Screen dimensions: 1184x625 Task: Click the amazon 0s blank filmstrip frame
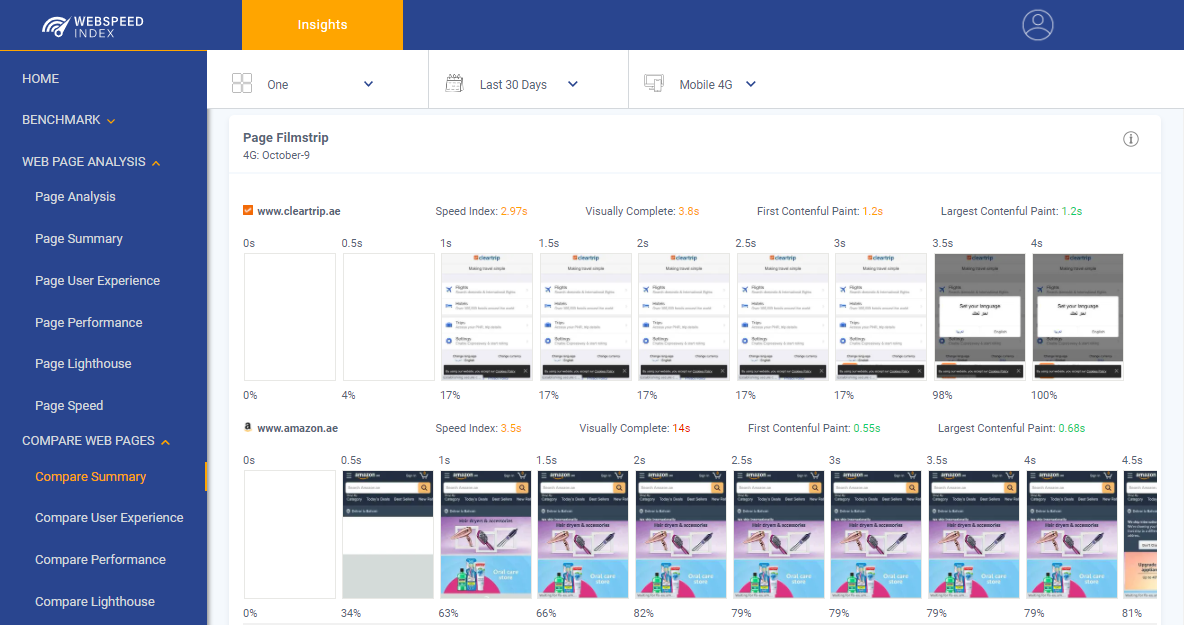[290, 534]
